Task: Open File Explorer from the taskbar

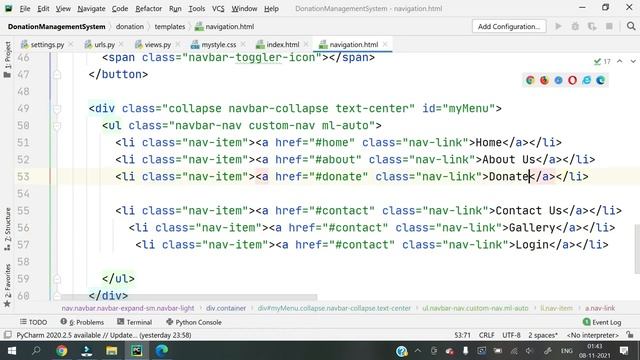Action: point(111,351)
